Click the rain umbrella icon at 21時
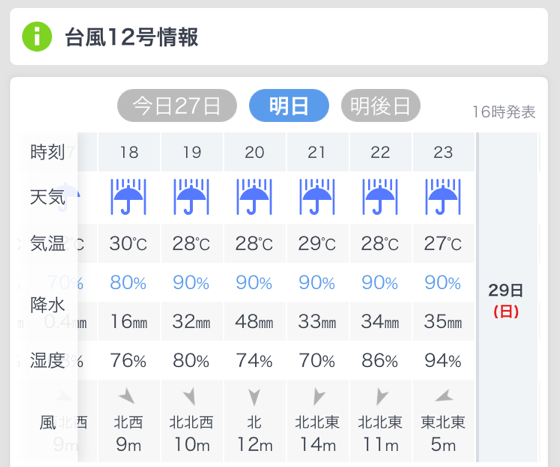560x467 pixels. click(x=317, y=197)
